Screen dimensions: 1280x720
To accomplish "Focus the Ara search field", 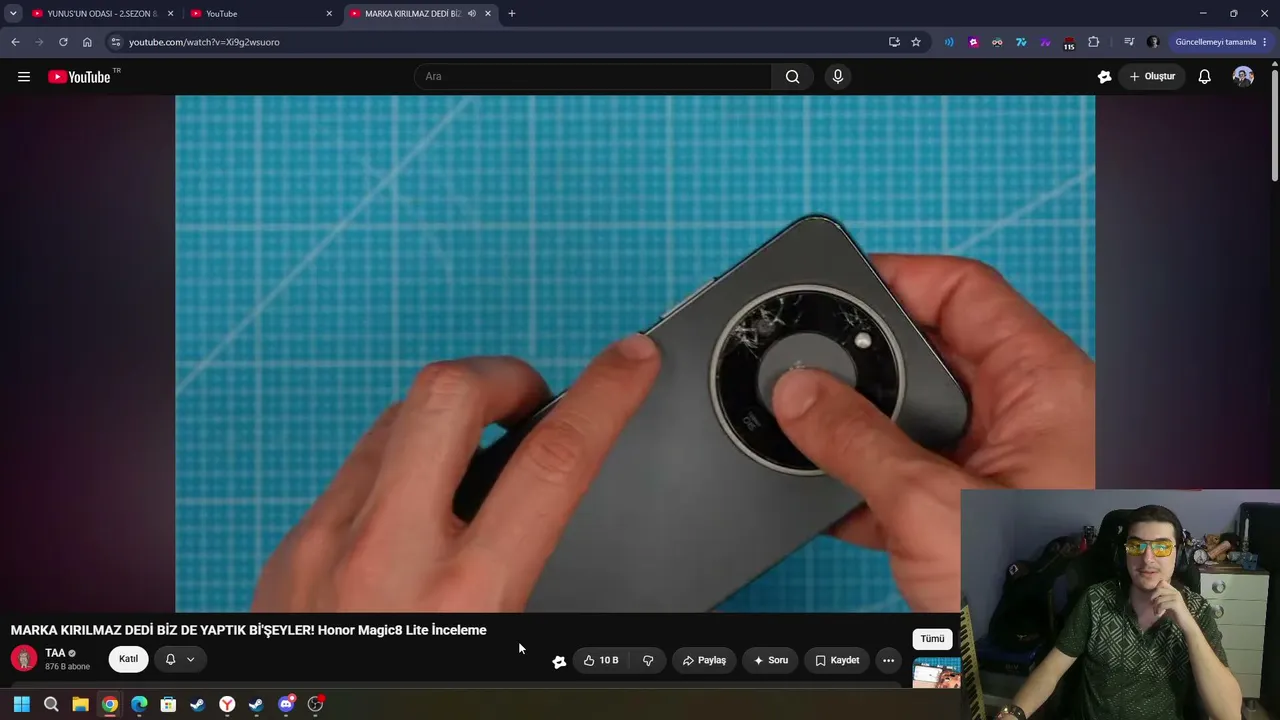I will pos(593,77).
